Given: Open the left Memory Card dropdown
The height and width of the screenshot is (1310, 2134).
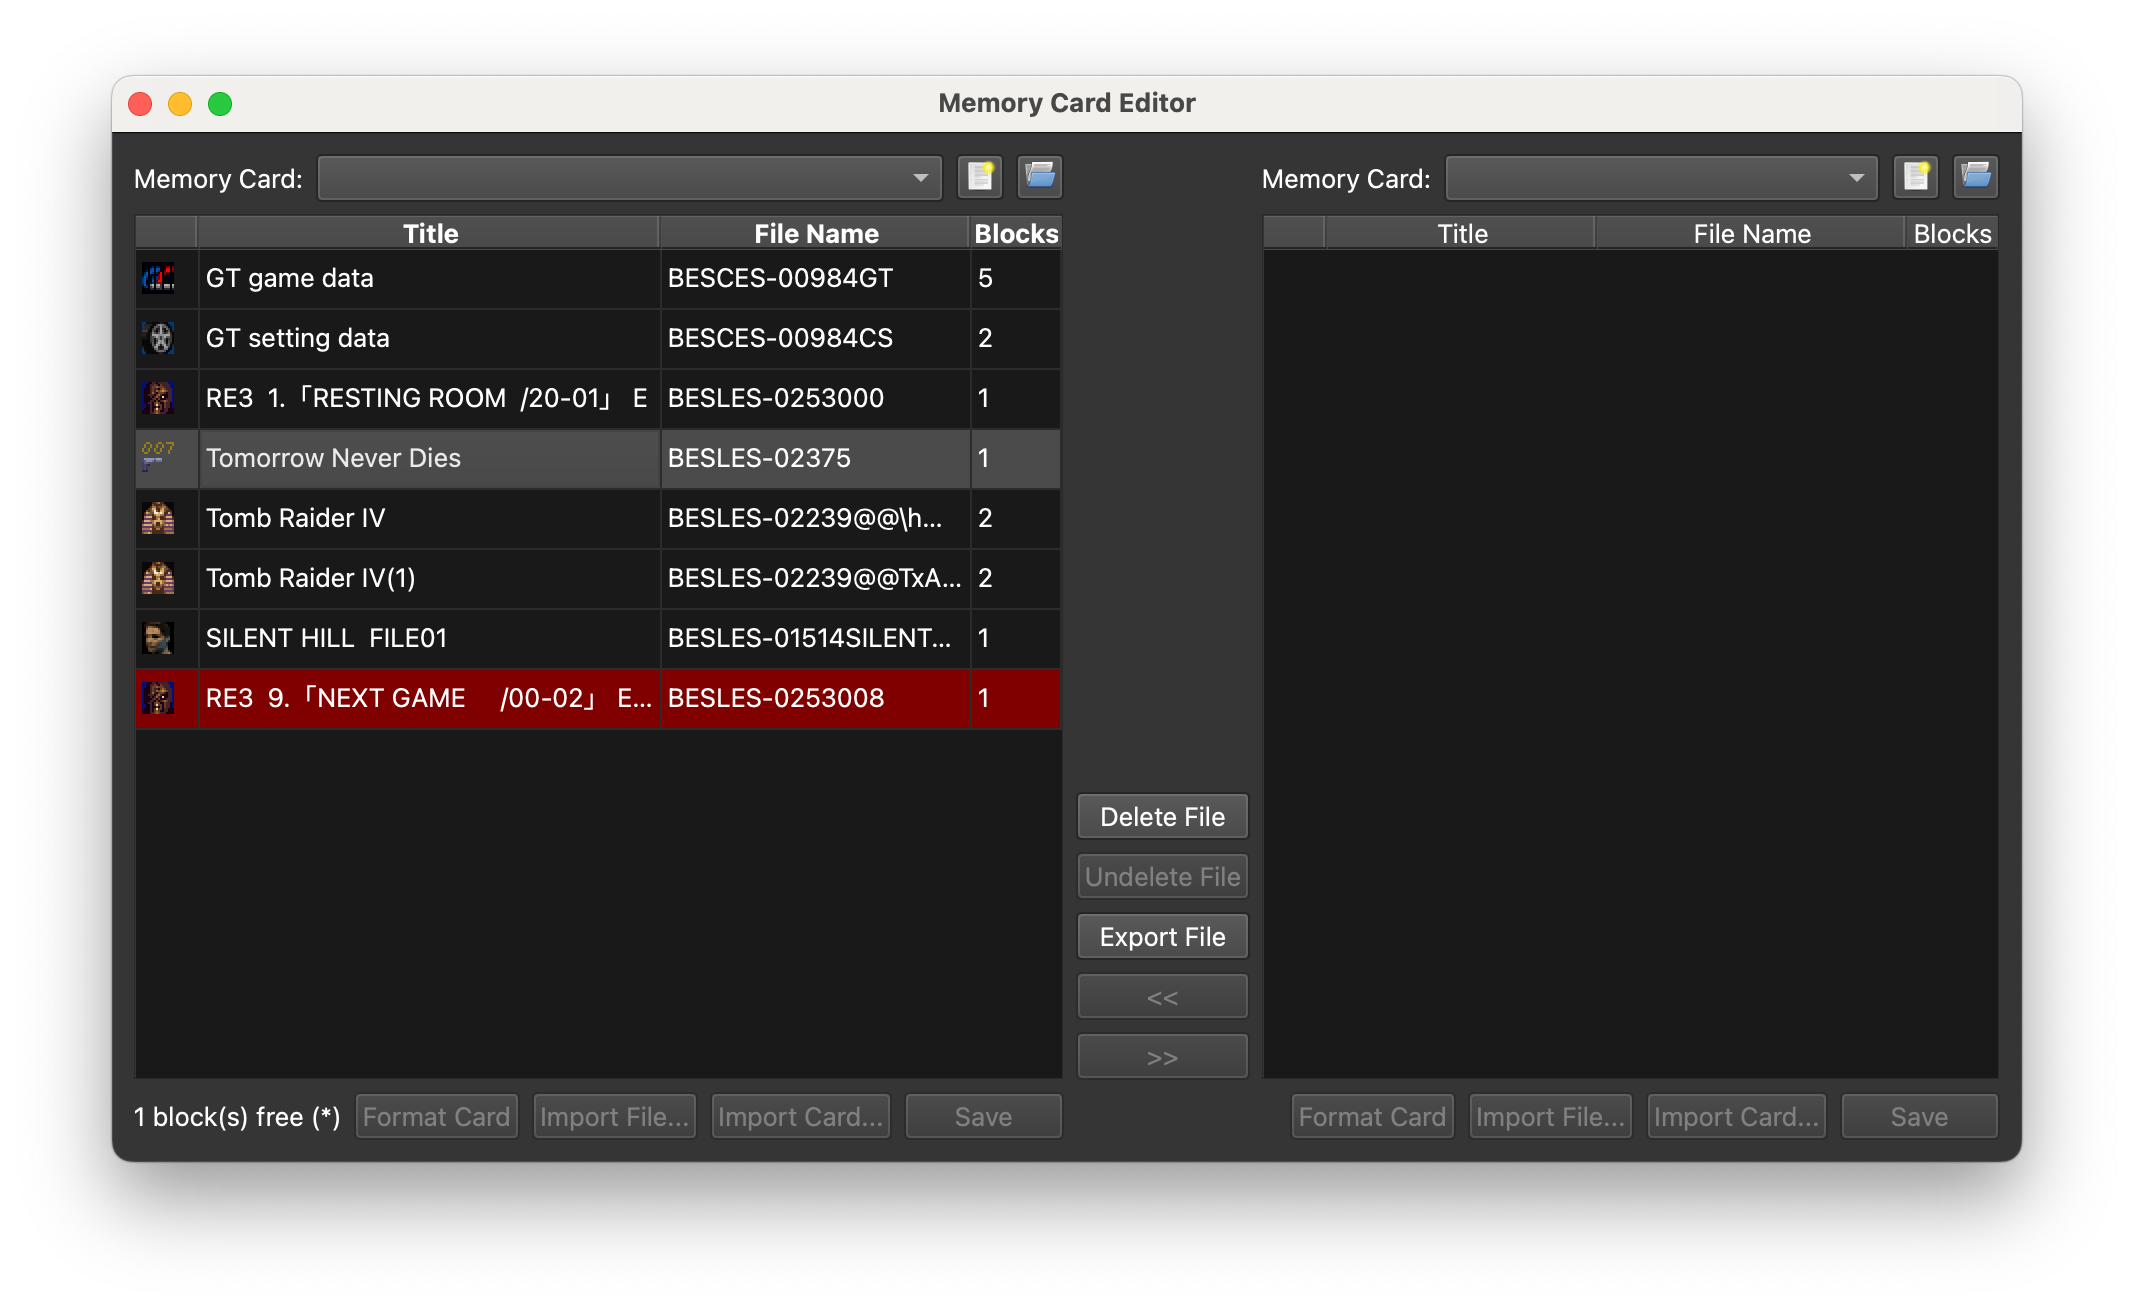Looking at the screenshot, I should click(x=630, y=178).
